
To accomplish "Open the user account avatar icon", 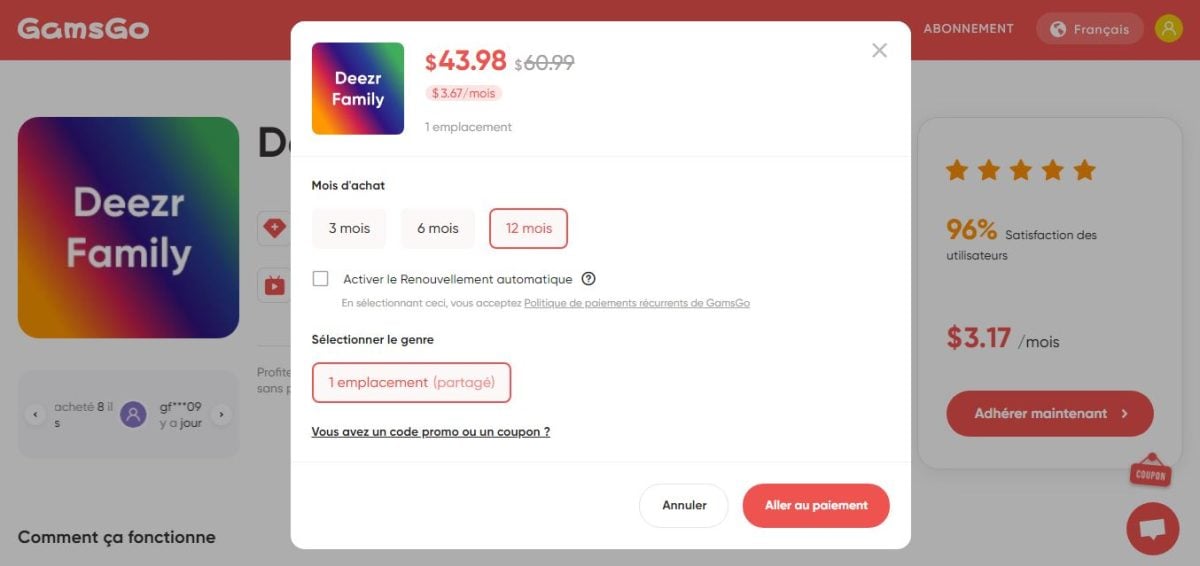I will click(x=1168, y=28).
